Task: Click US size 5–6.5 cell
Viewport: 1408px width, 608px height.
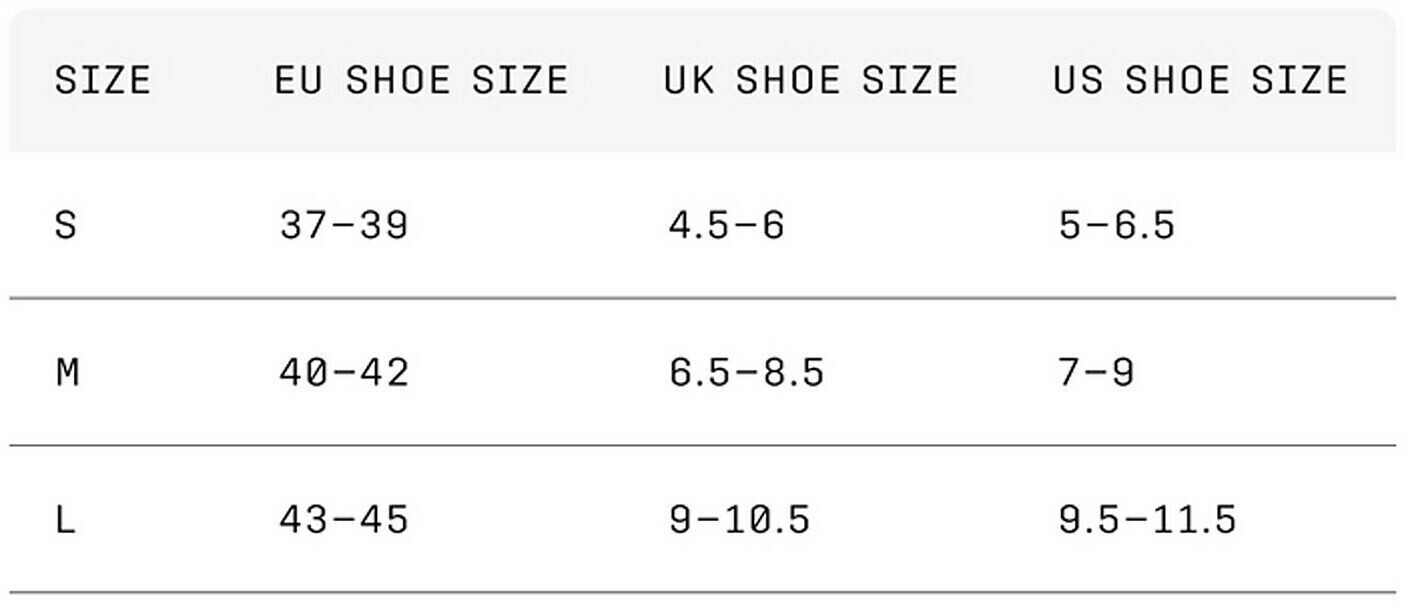Action: 1116,226
